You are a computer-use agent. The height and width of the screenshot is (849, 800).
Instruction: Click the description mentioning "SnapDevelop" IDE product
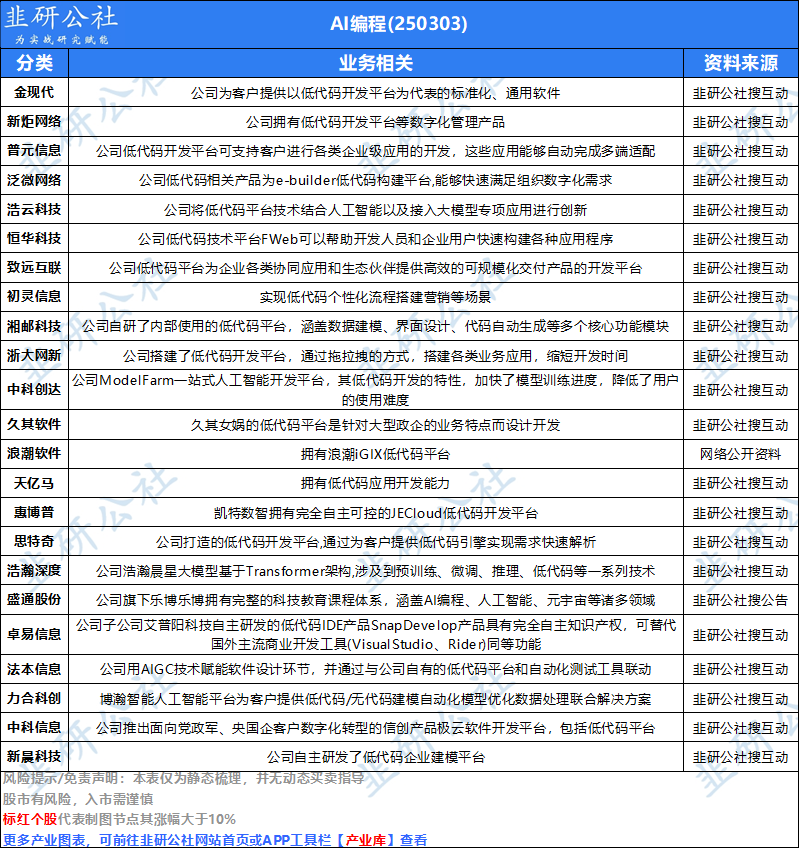click(375, 635)
